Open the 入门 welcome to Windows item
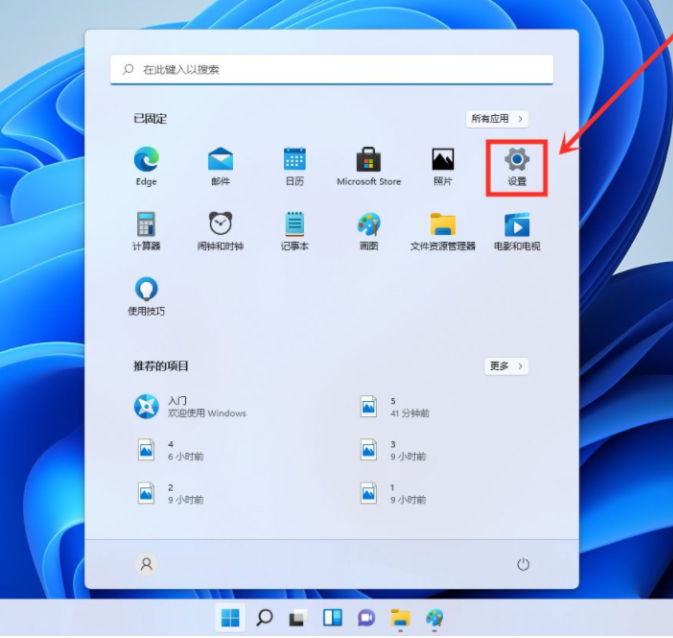 click(190, 407)
